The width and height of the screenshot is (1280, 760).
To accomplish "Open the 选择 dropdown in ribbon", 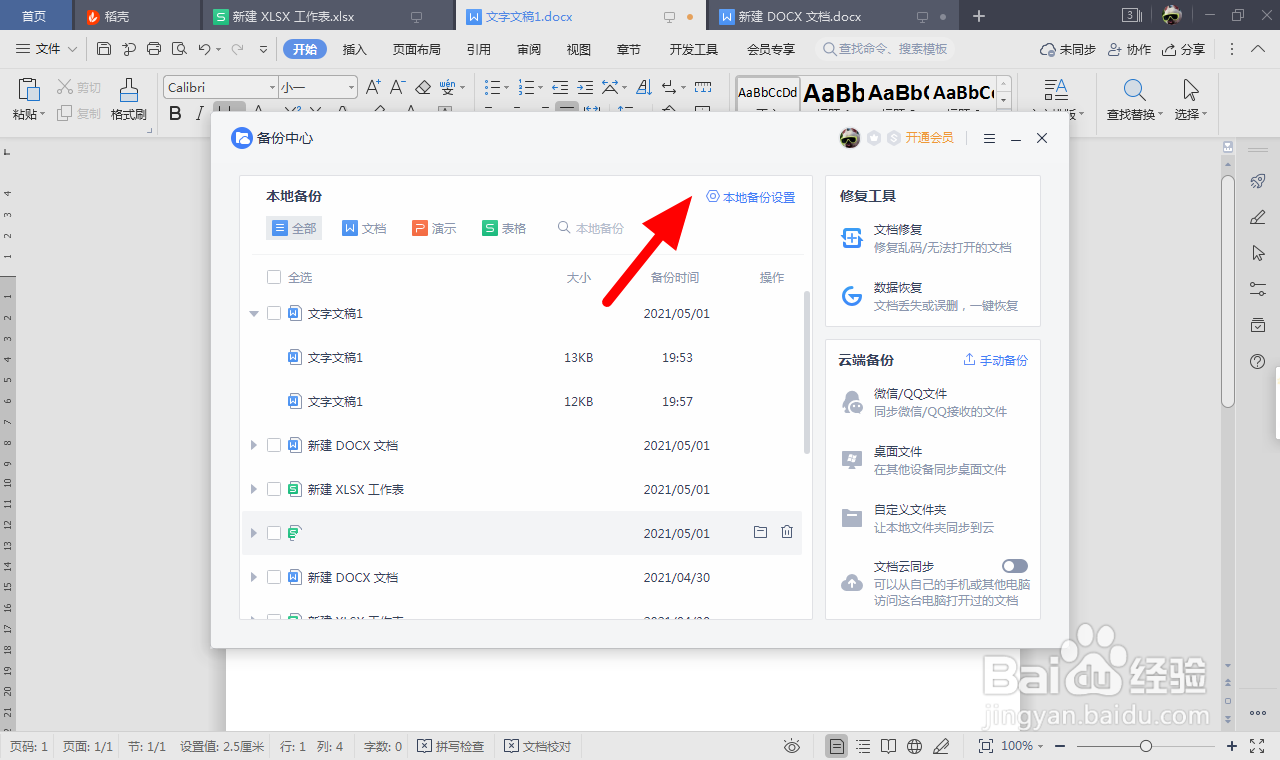I will 1190,99.
